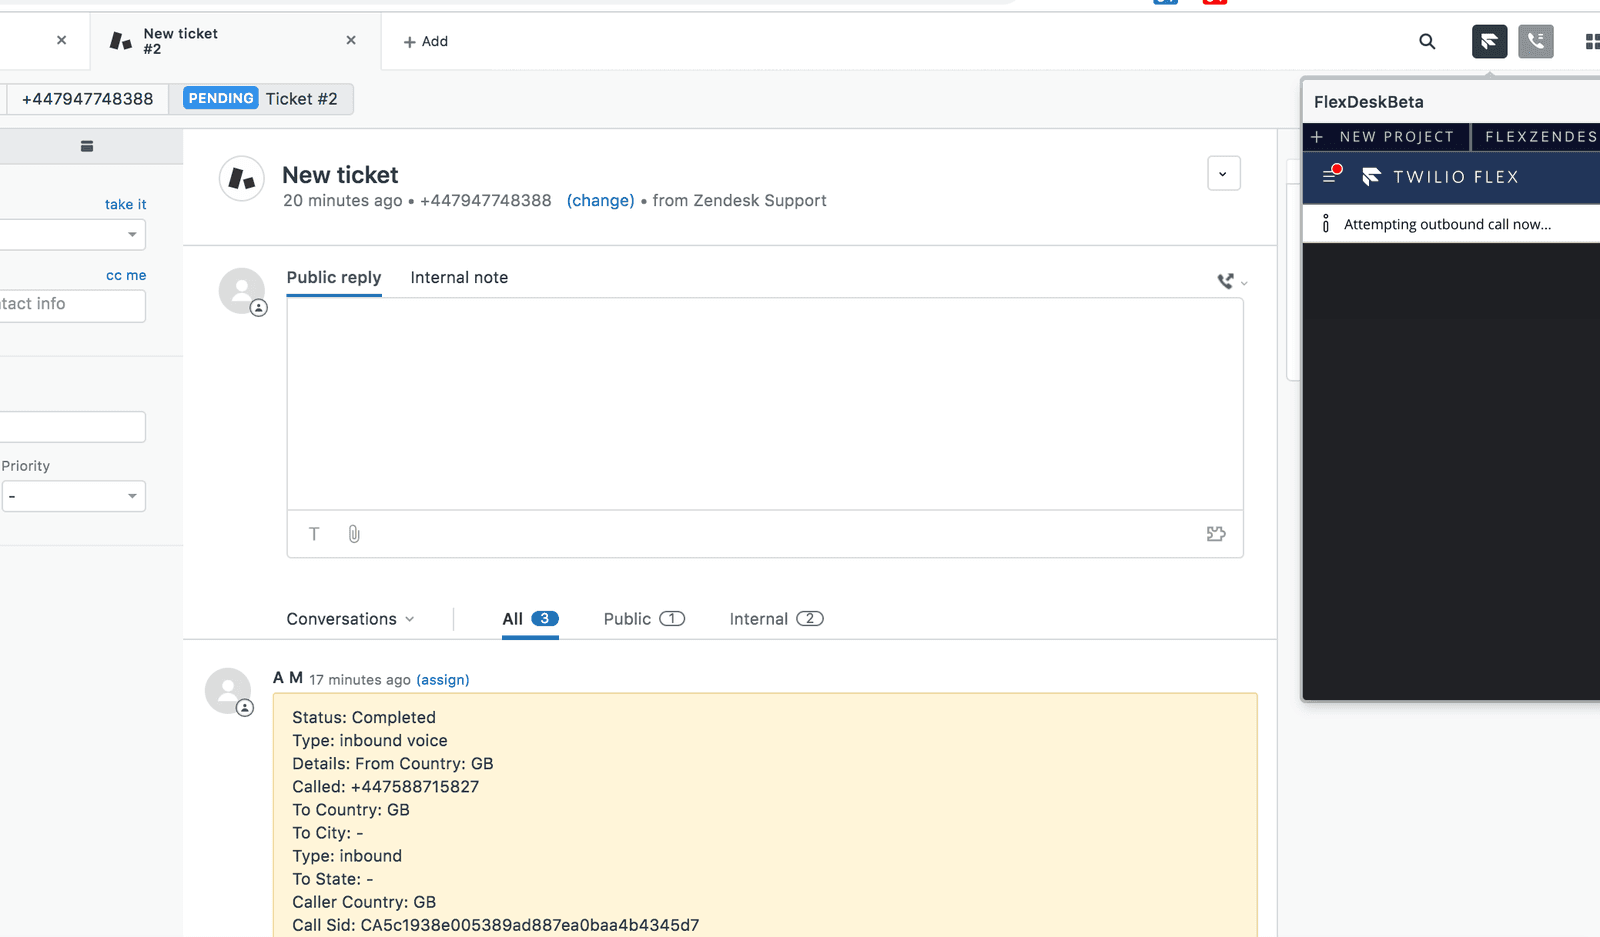Click the Zendesk ticket channel avatar icon
Screen dimensions: 1600x937
pyautogui.click(x=241, y=178)
